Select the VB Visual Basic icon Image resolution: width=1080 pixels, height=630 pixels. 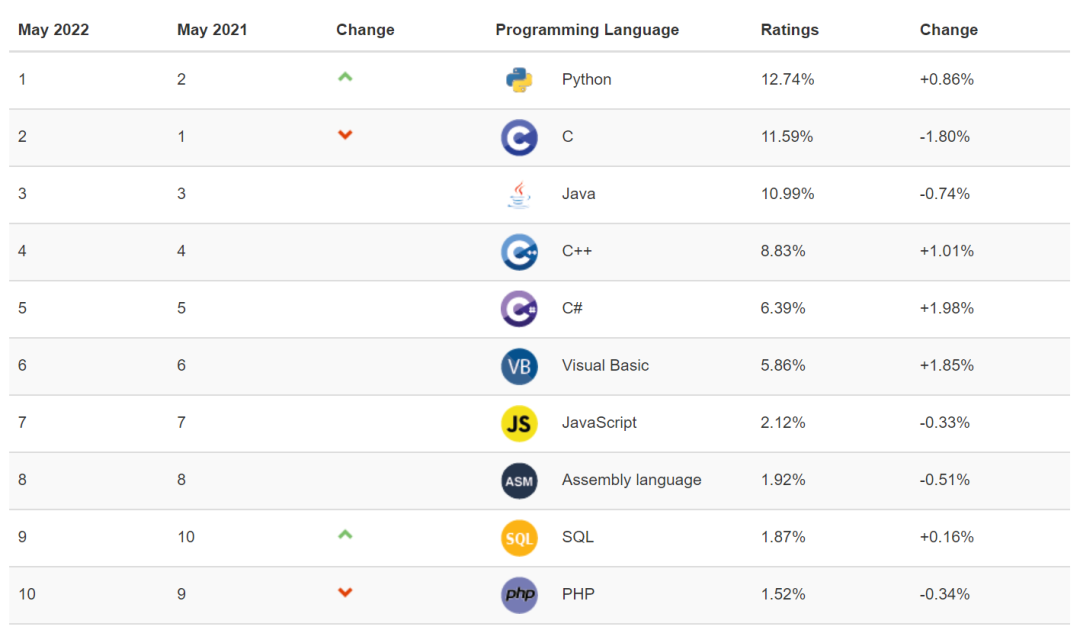519,366
